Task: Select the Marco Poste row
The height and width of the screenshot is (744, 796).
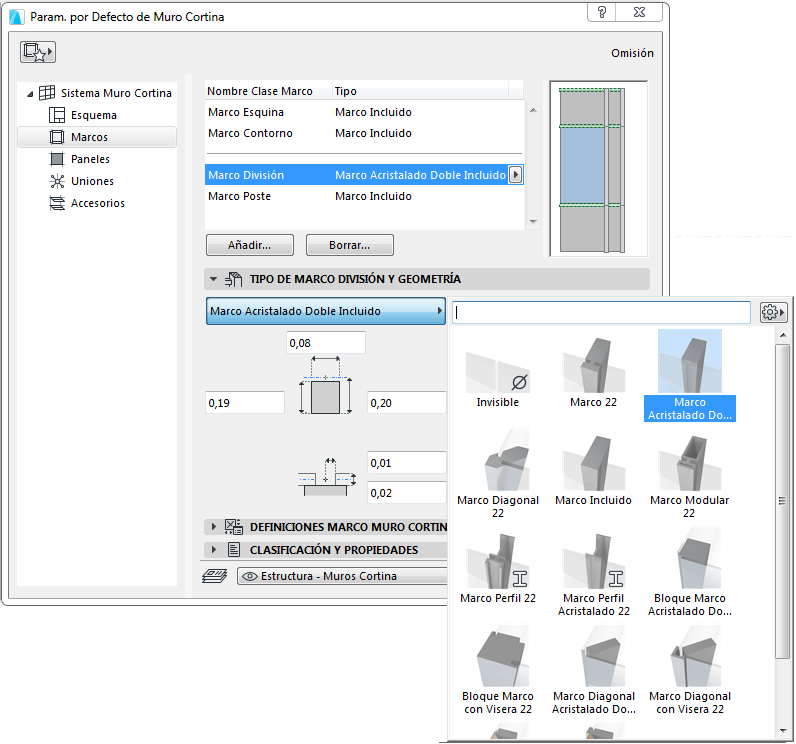Action: [364, 196]
